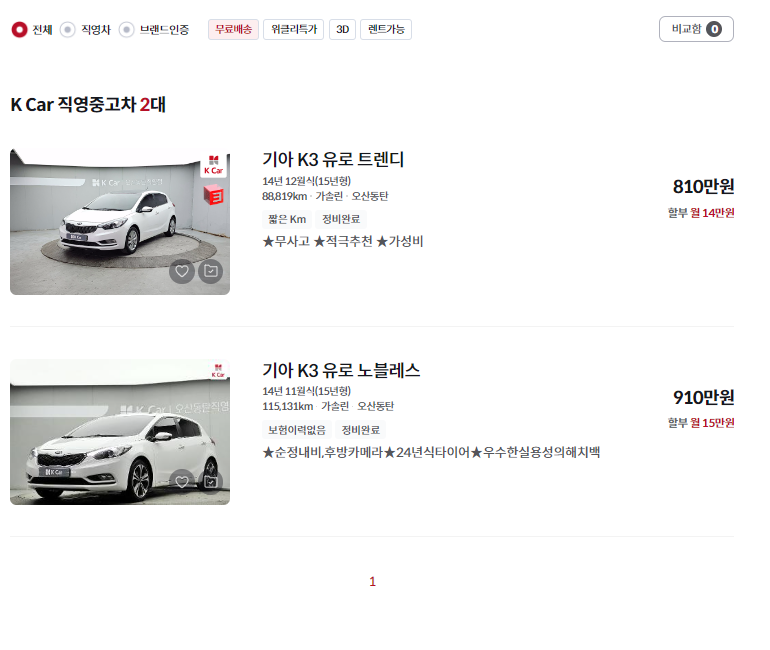This screenshot has height=650, width=770.
Task: Click K Car badge on 트렌디 thumbnail
Action: [214, 164]
